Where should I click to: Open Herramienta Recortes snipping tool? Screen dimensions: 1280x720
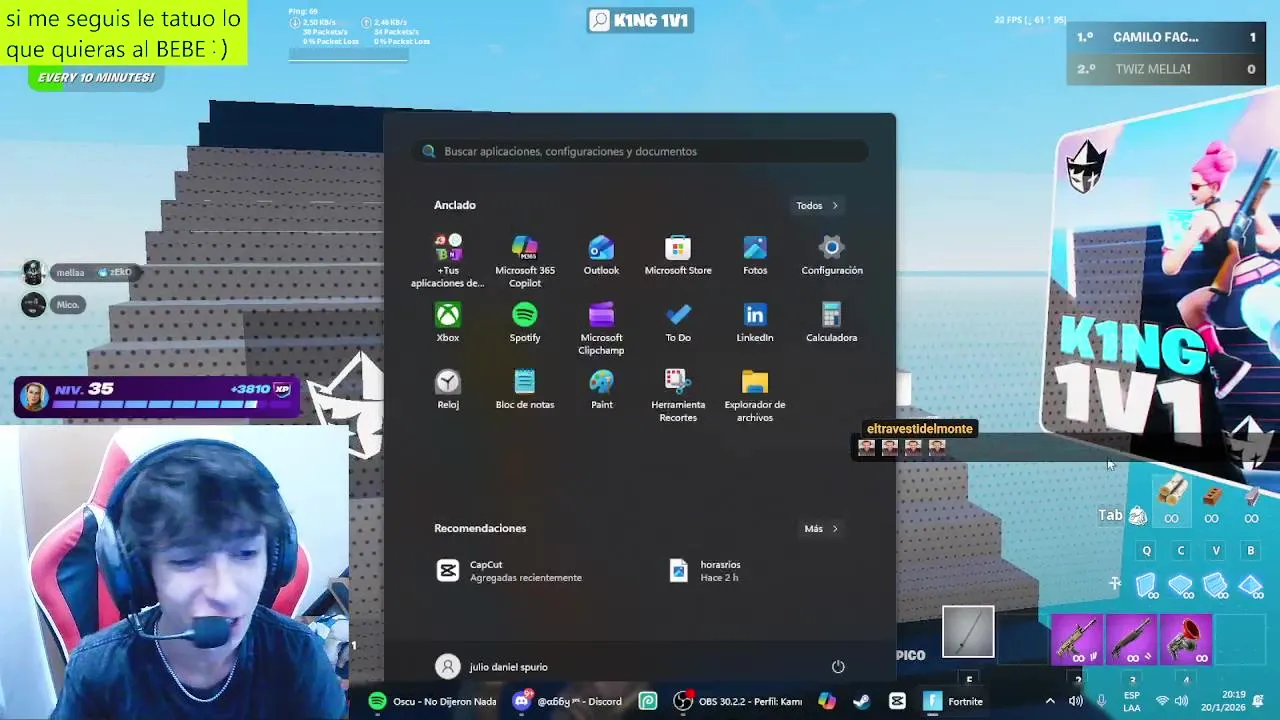[x=678, y=396]
